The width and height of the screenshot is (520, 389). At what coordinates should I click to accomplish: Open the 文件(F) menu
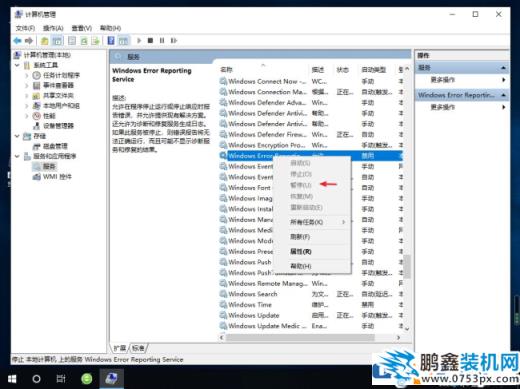pos(25,28)
